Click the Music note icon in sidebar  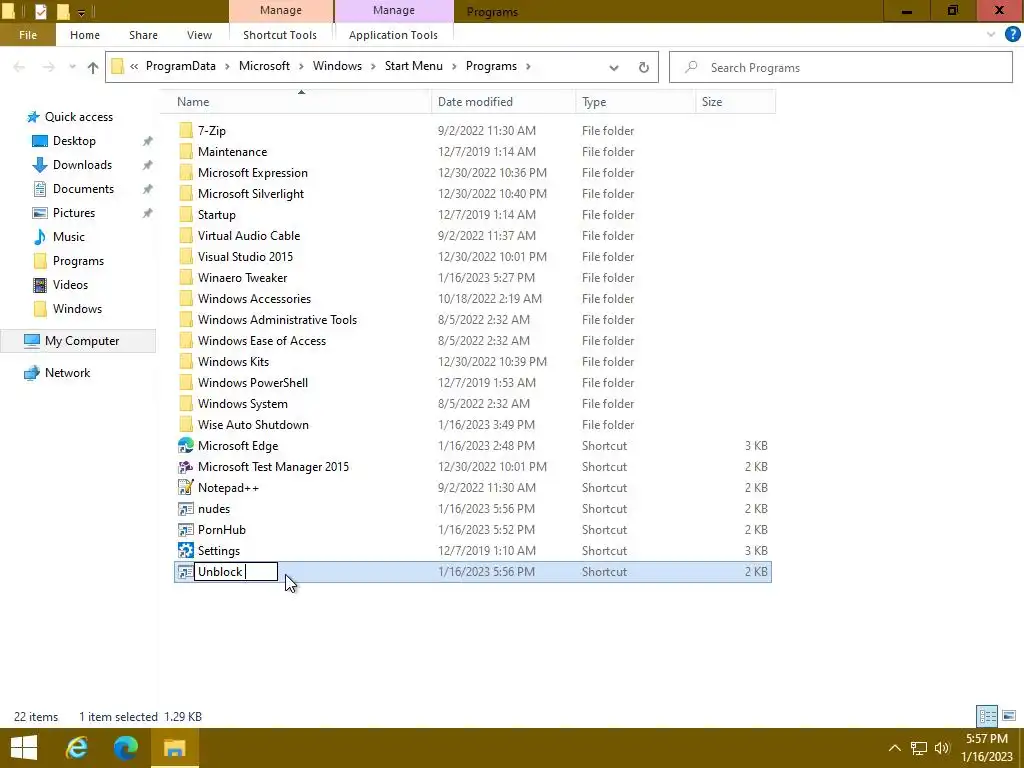point(40,236)
